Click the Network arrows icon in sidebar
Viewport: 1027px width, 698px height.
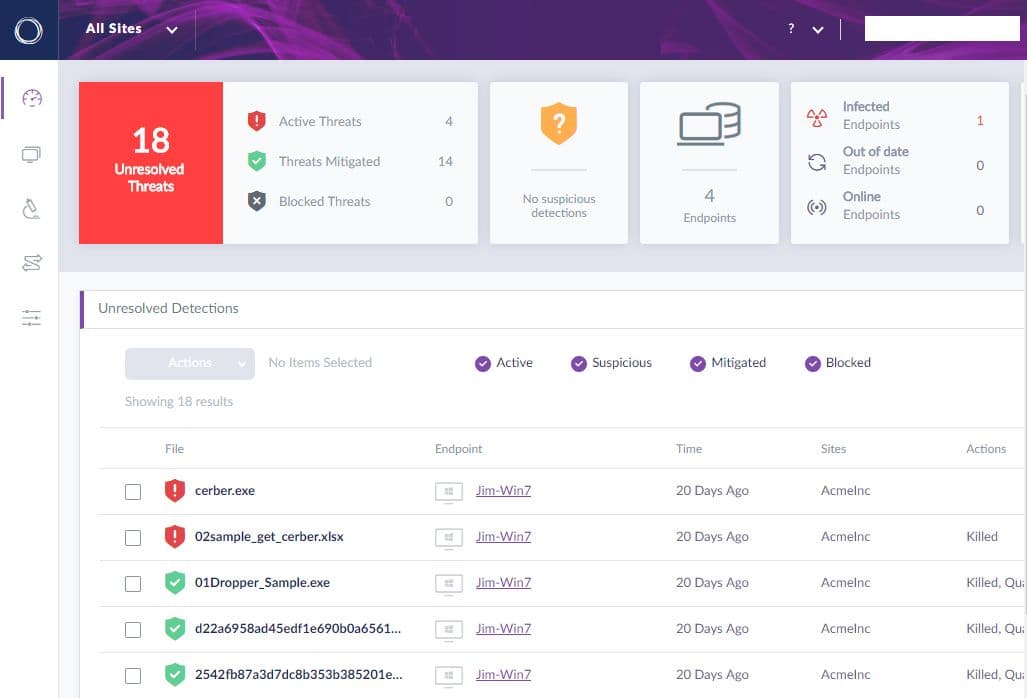(x=31, y=262)
